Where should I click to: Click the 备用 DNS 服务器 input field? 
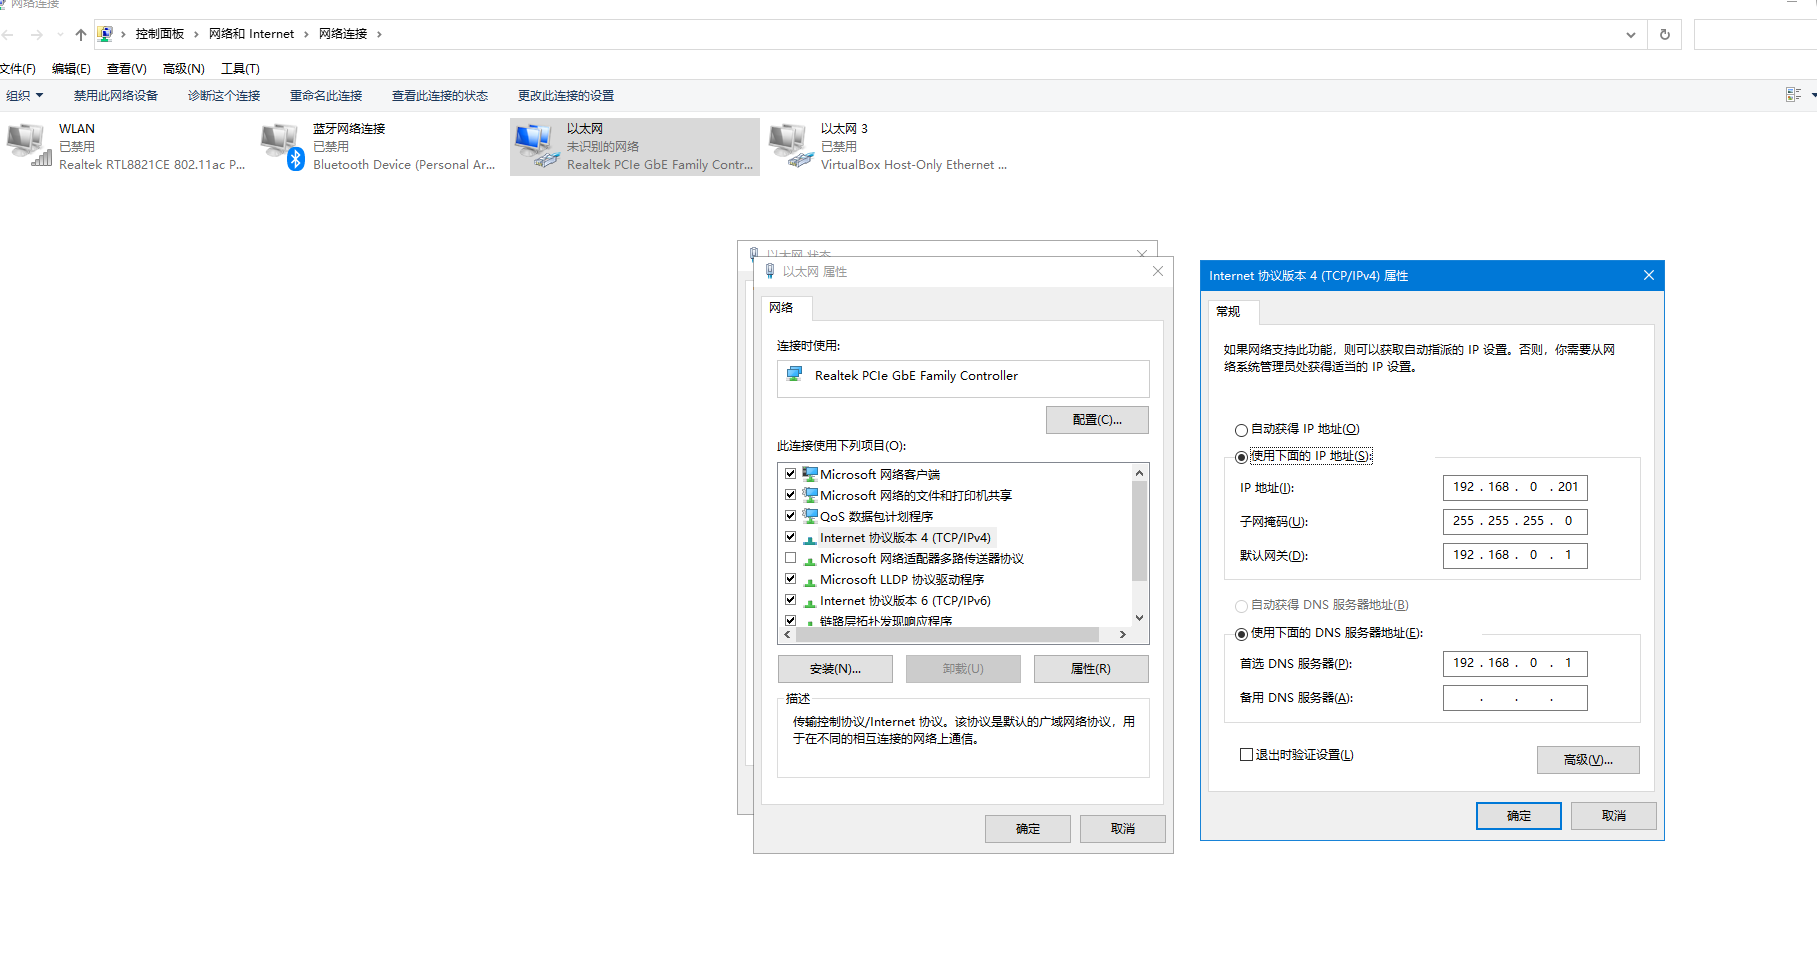[x=1514, y=698]
